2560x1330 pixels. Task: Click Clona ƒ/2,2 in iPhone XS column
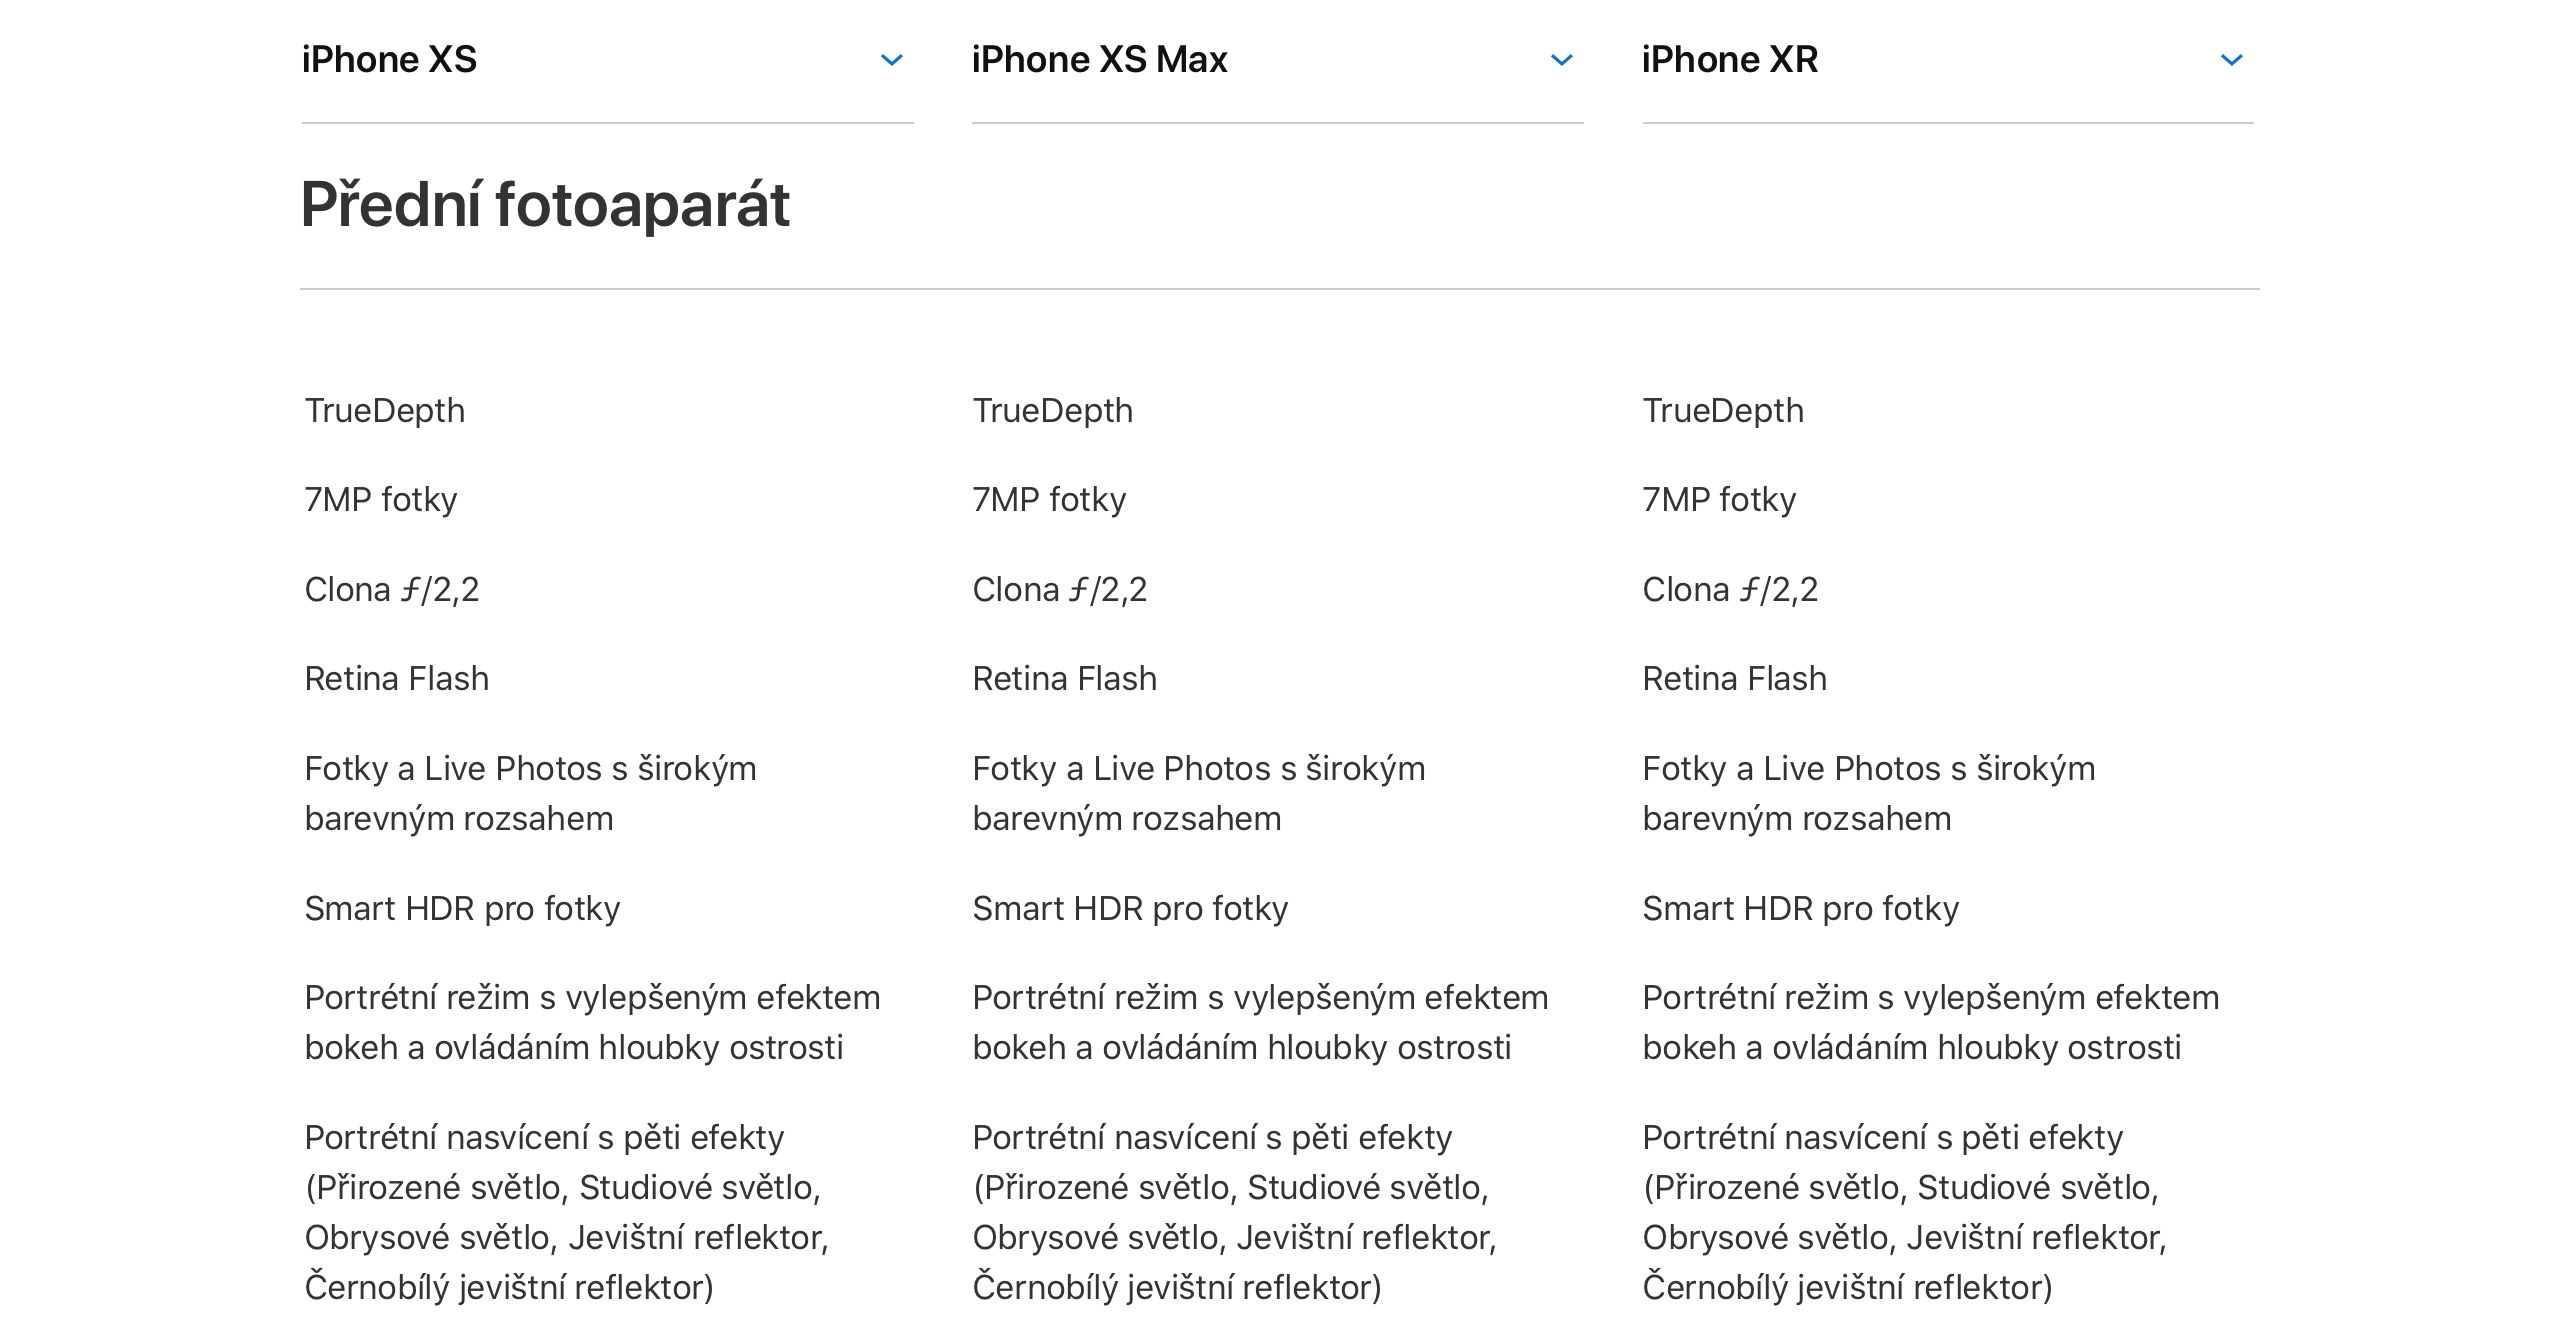pyautogui.click(x=392, y=590)
